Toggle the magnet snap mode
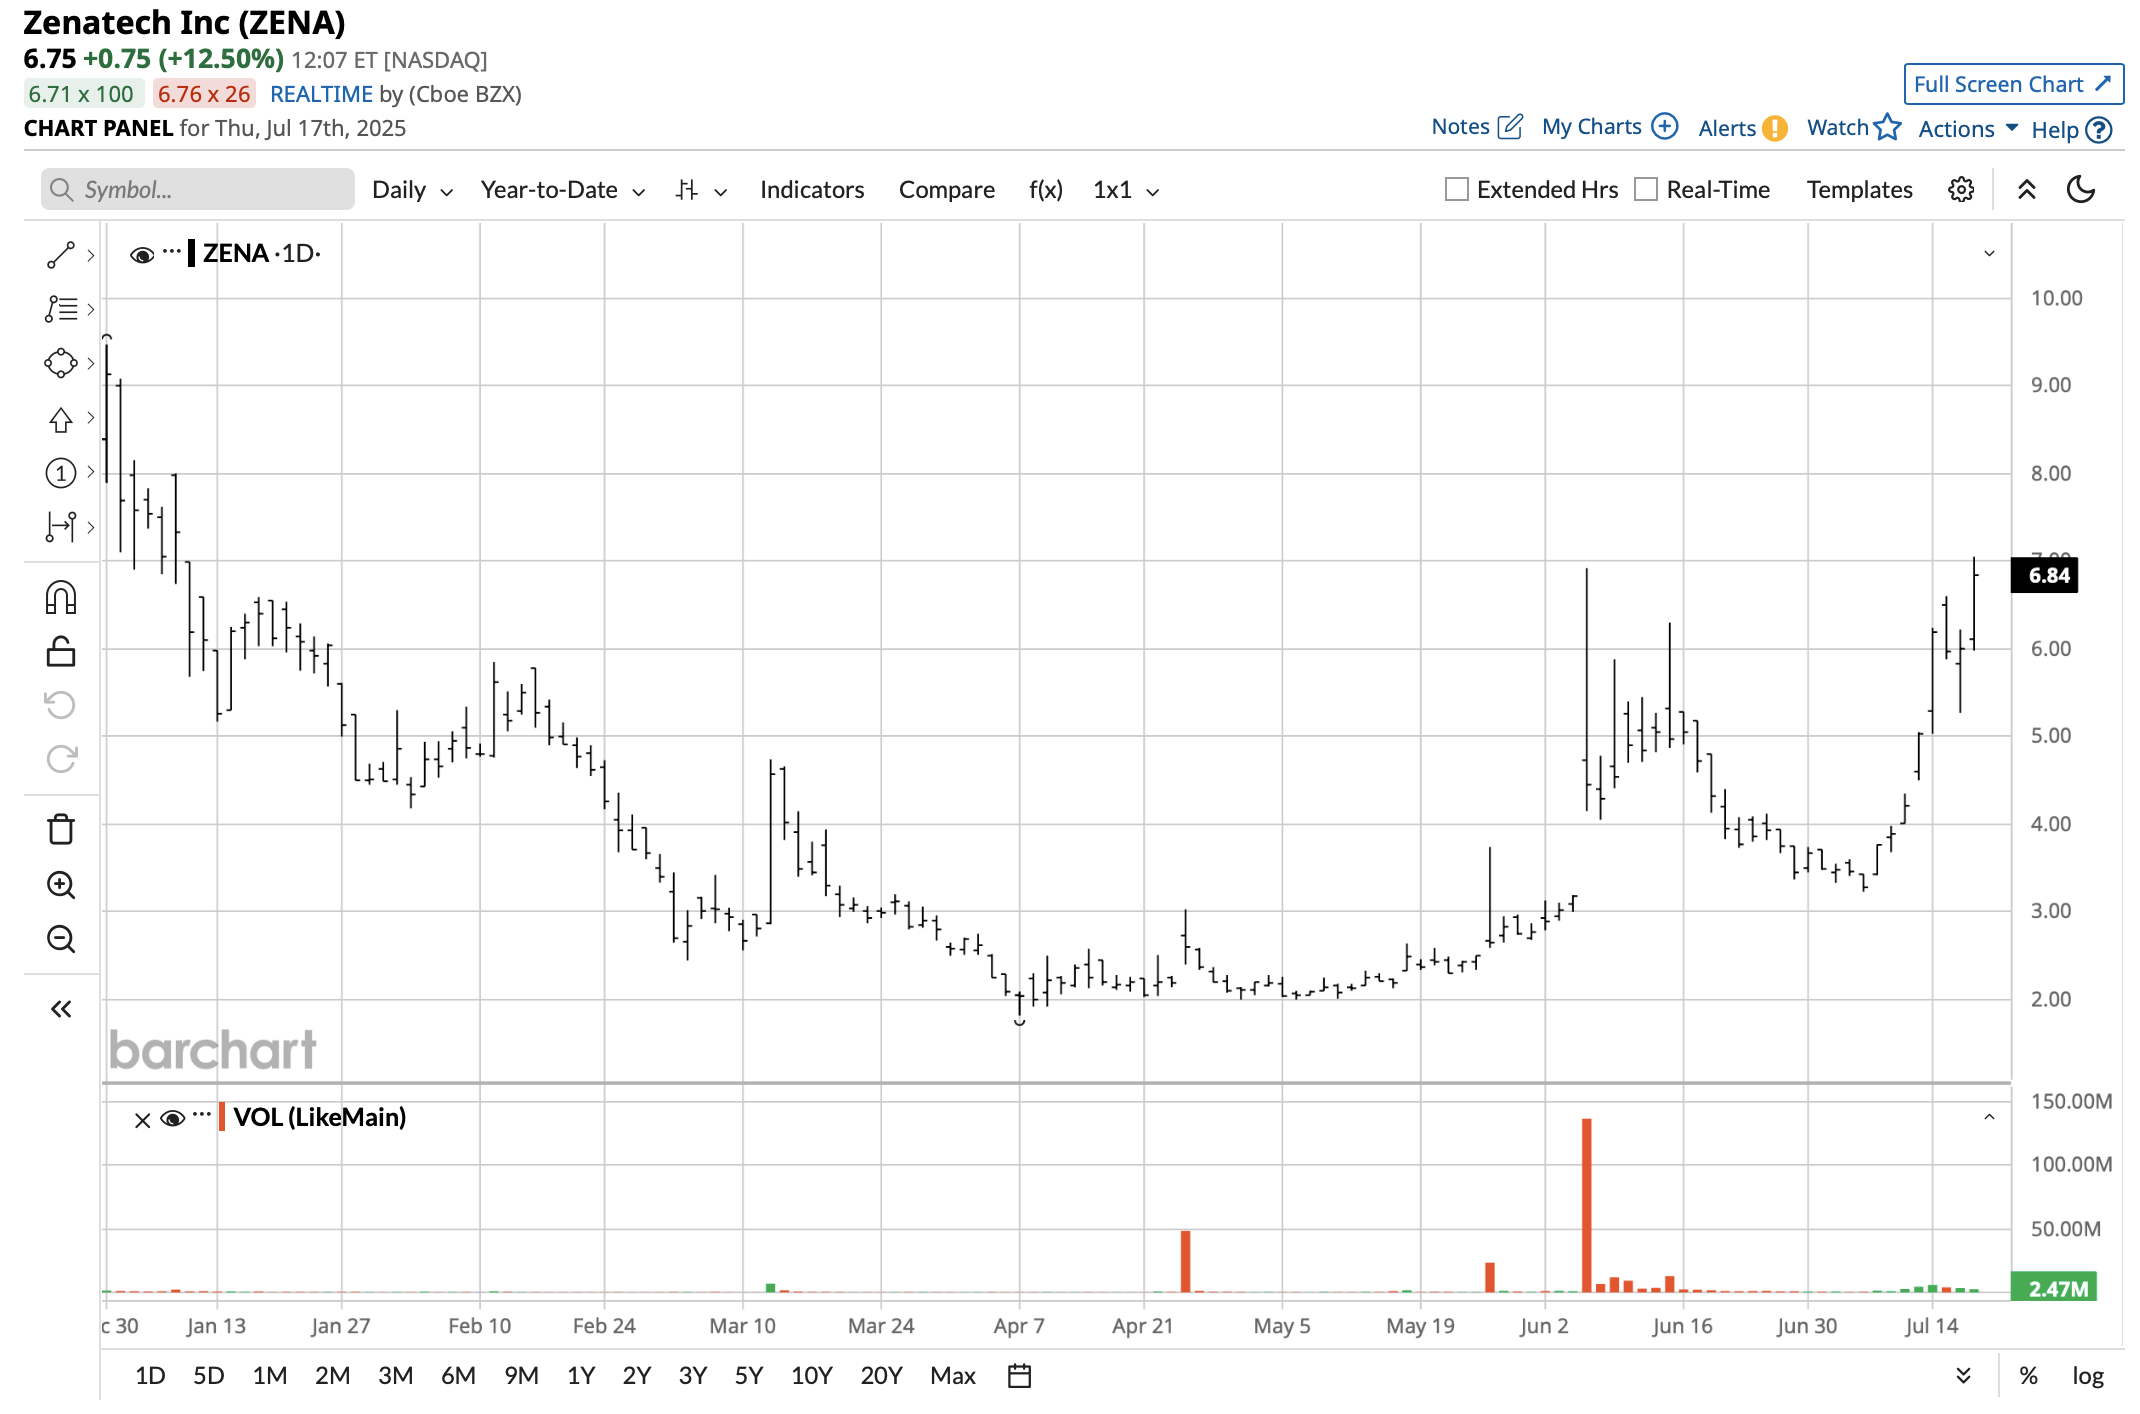This screenshot has height=1414, width=2140. tap(61, 598)
